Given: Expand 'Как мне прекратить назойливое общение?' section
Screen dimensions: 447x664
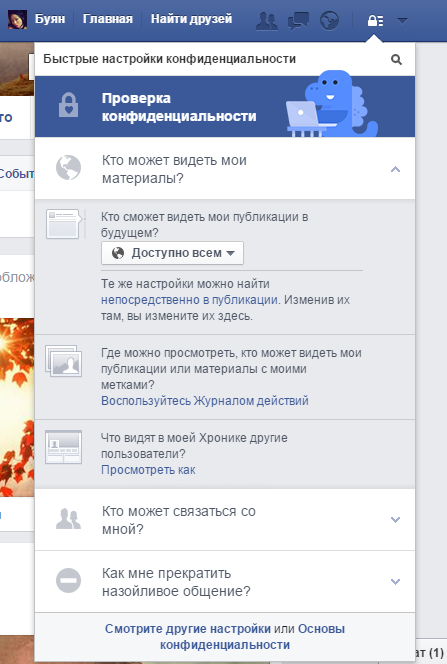Looking at the screenshot, I should pyautogui.click(x=225, y=581).
